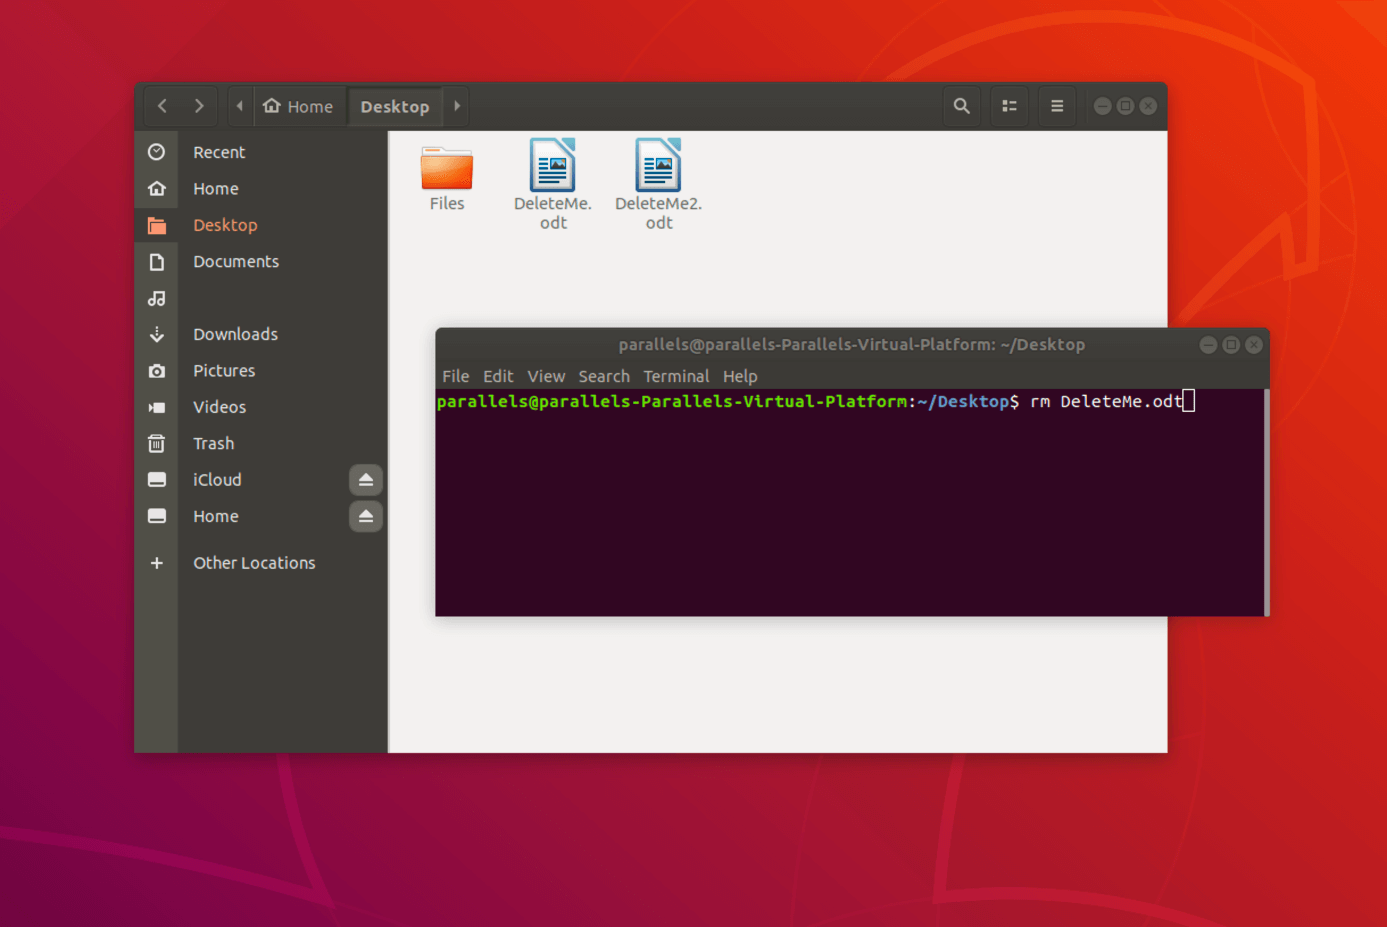Click the Downloads arrow icon in sidebar

click(x=157, y=333)
